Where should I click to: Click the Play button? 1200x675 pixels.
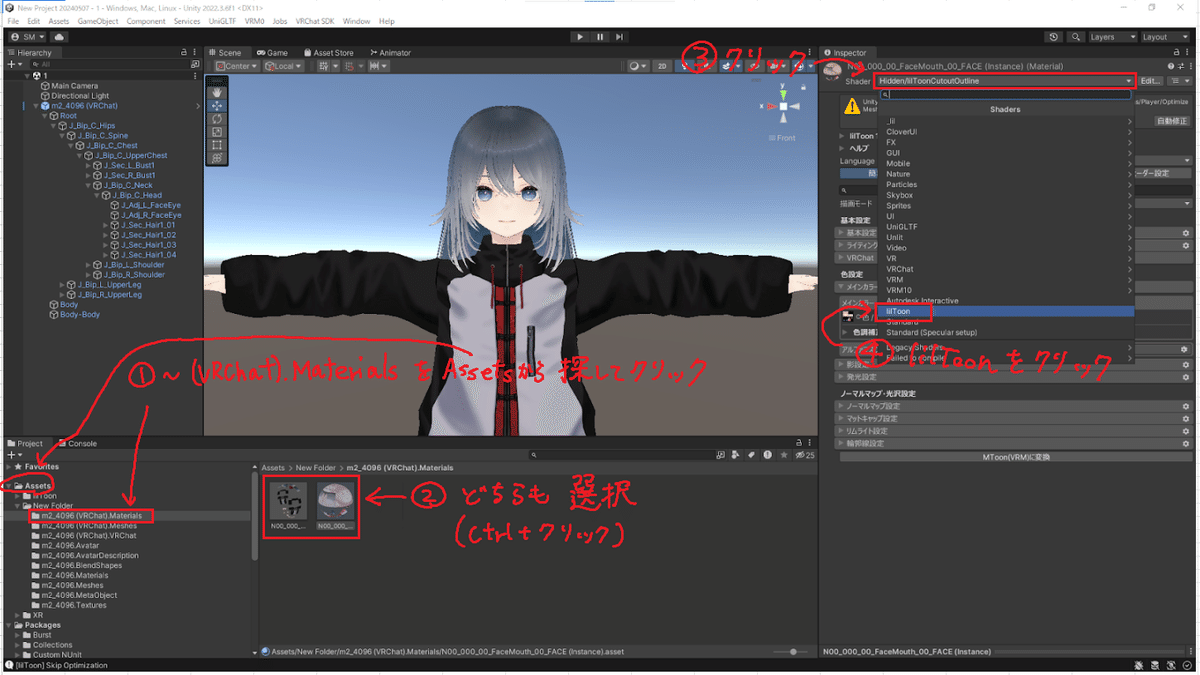coord(580,37)
